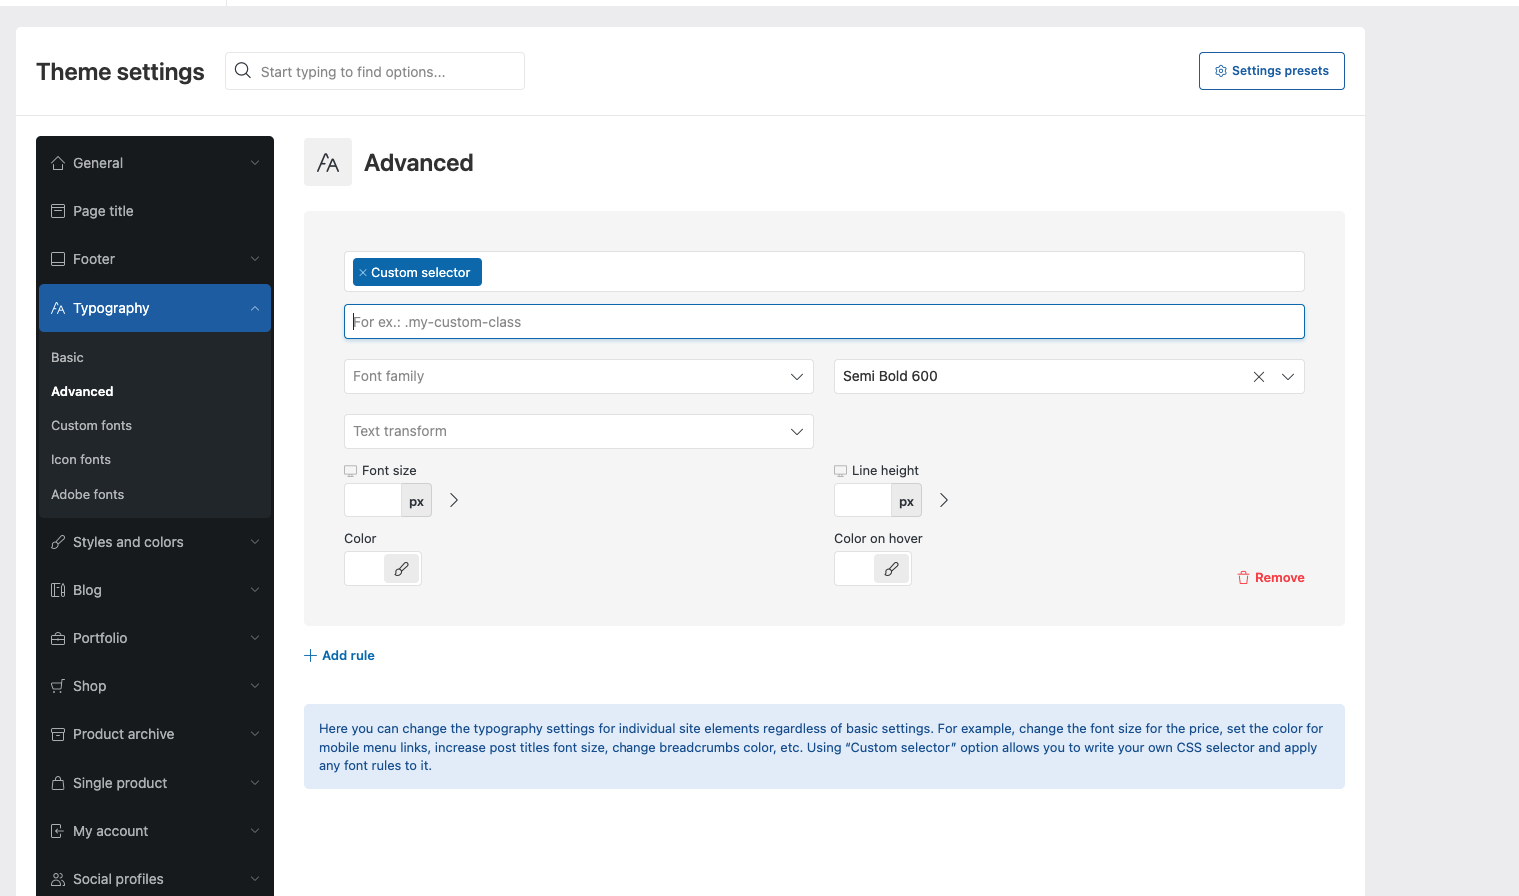Open the Text transform dropdown
Viewport: 1519px width, 896px height.
coord(579,432)
